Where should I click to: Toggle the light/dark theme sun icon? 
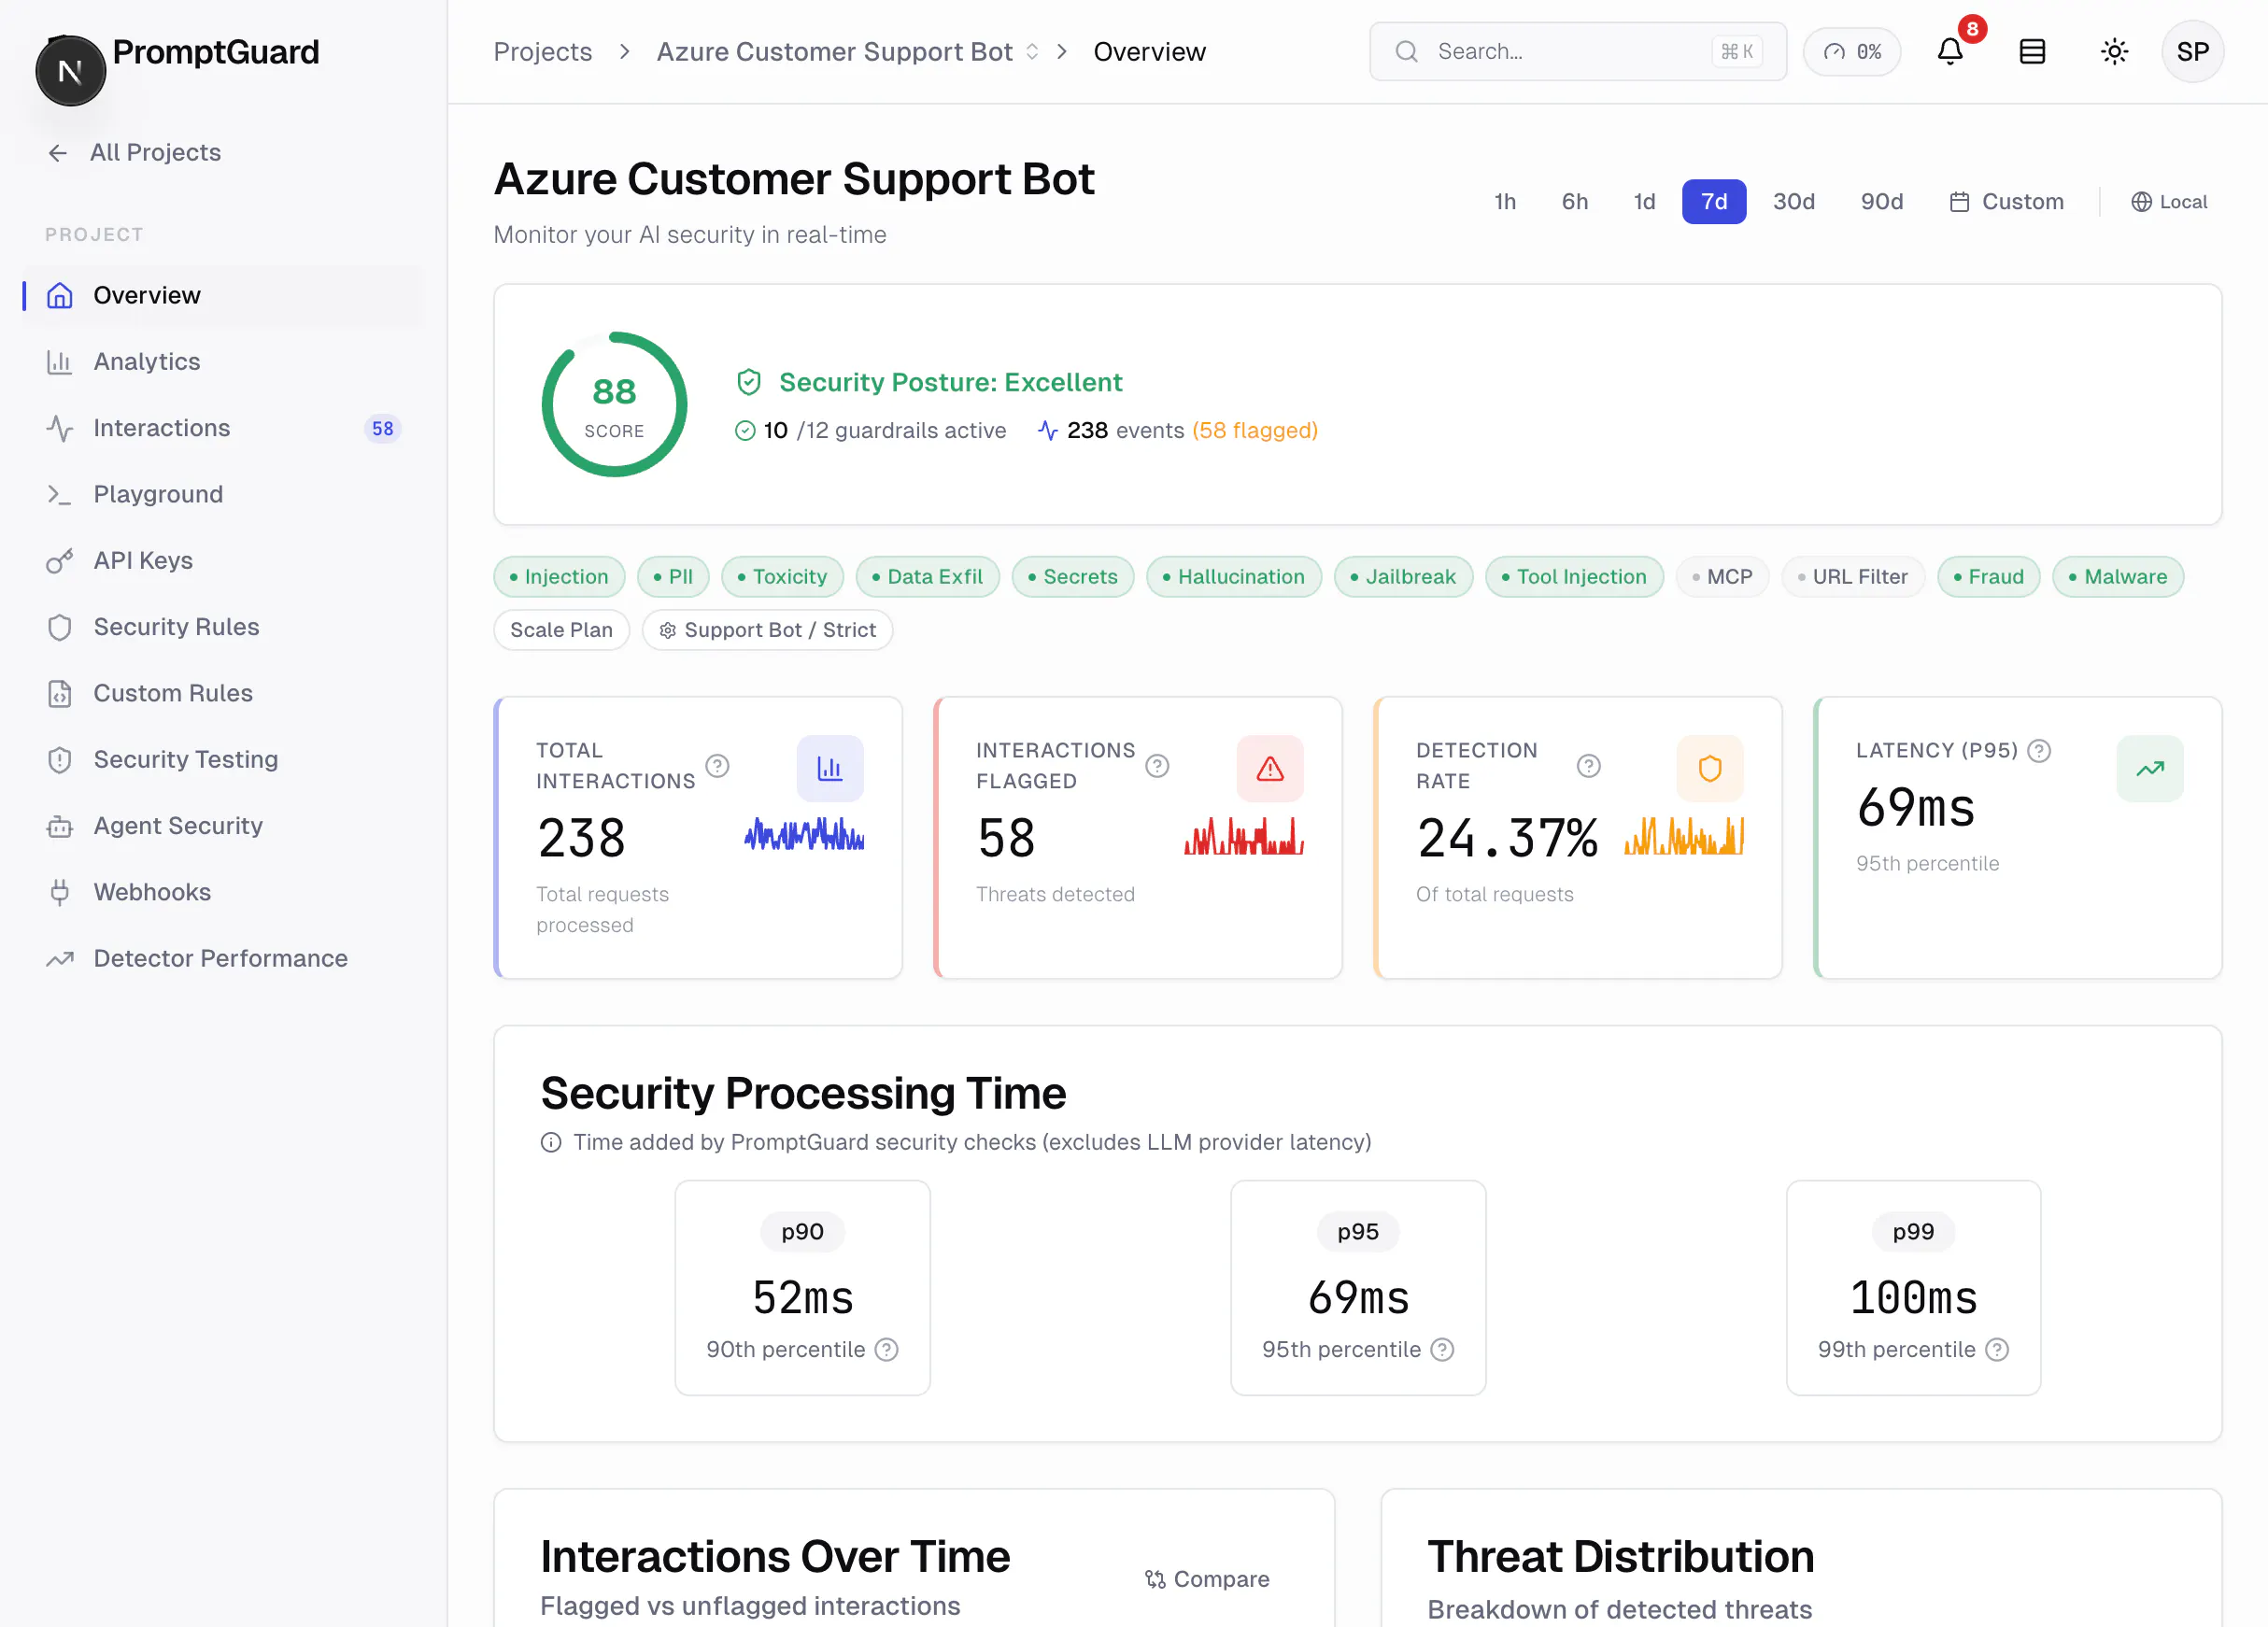(x=2114, y=51)
